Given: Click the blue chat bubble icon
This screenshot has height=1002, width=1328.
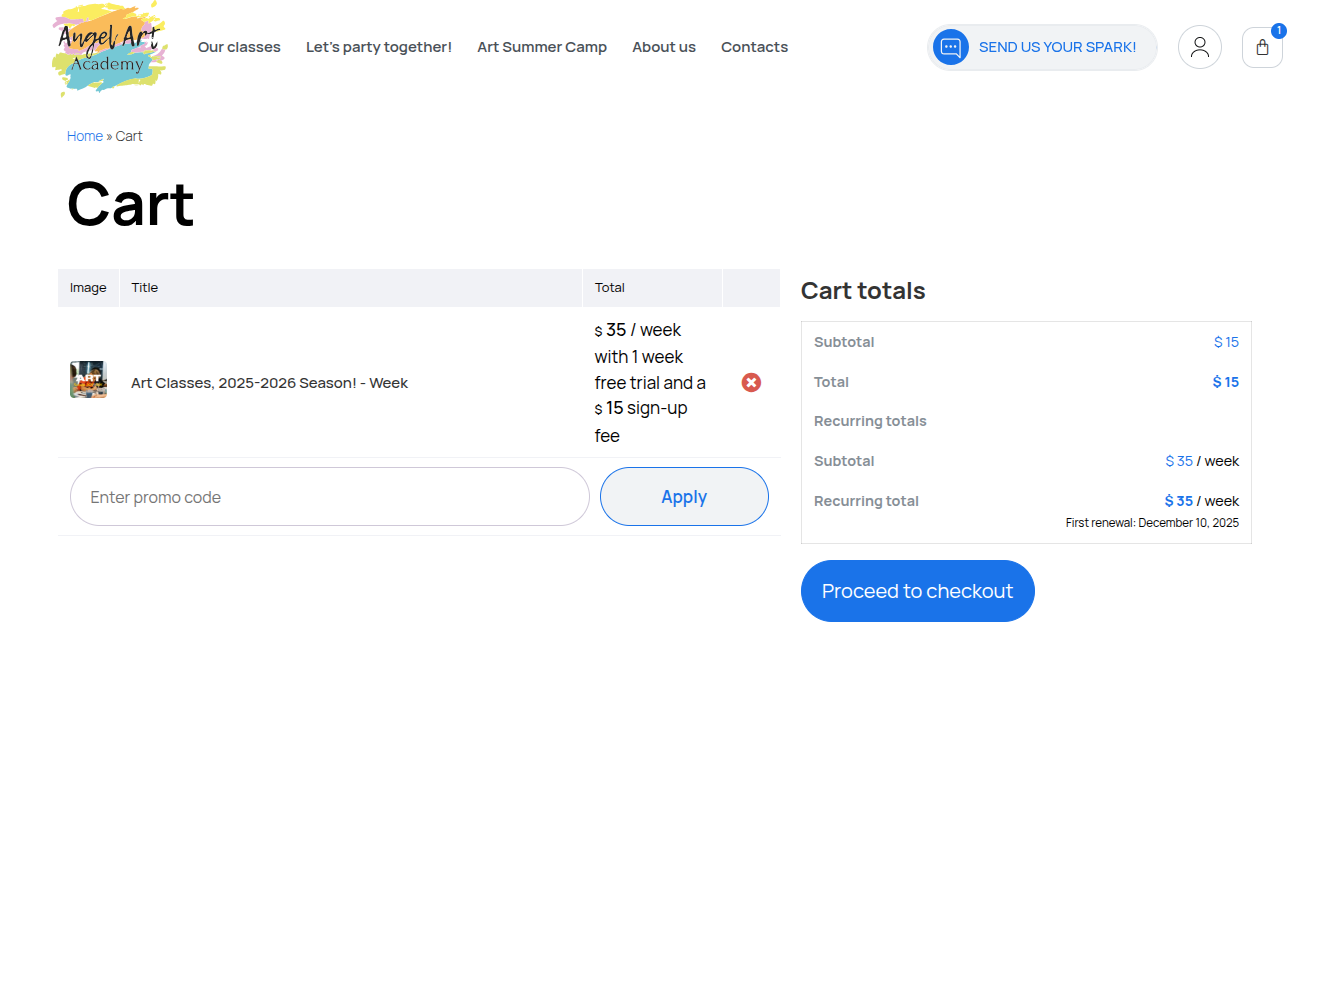Looking at the screenshot, I should click(x=950, y=47).
